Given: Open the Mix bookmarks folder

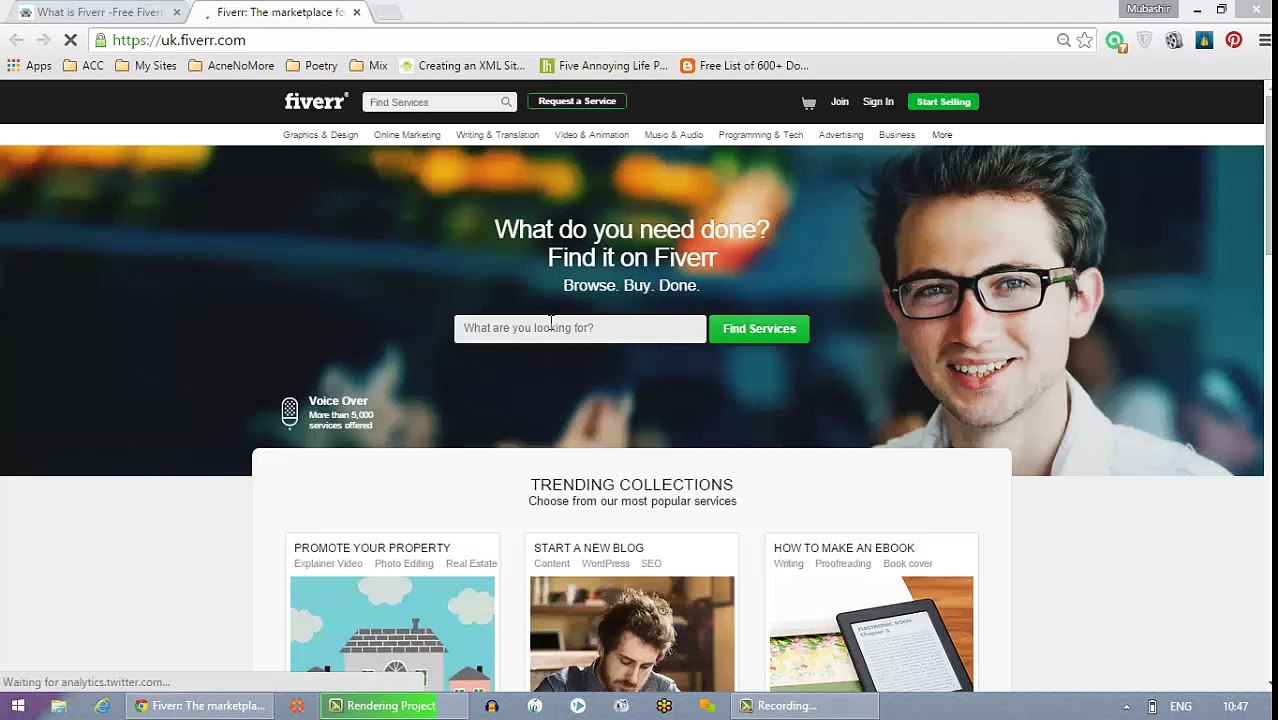Looking at the screenshot, I should tap(368, 66).
